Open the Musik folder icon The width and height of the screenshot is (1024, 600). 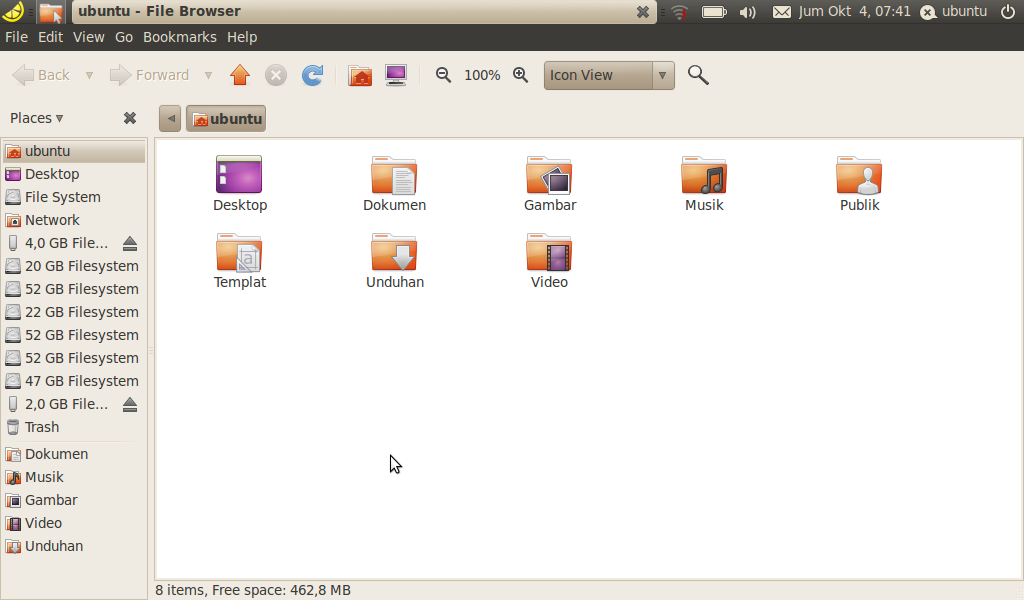[703, 174]
